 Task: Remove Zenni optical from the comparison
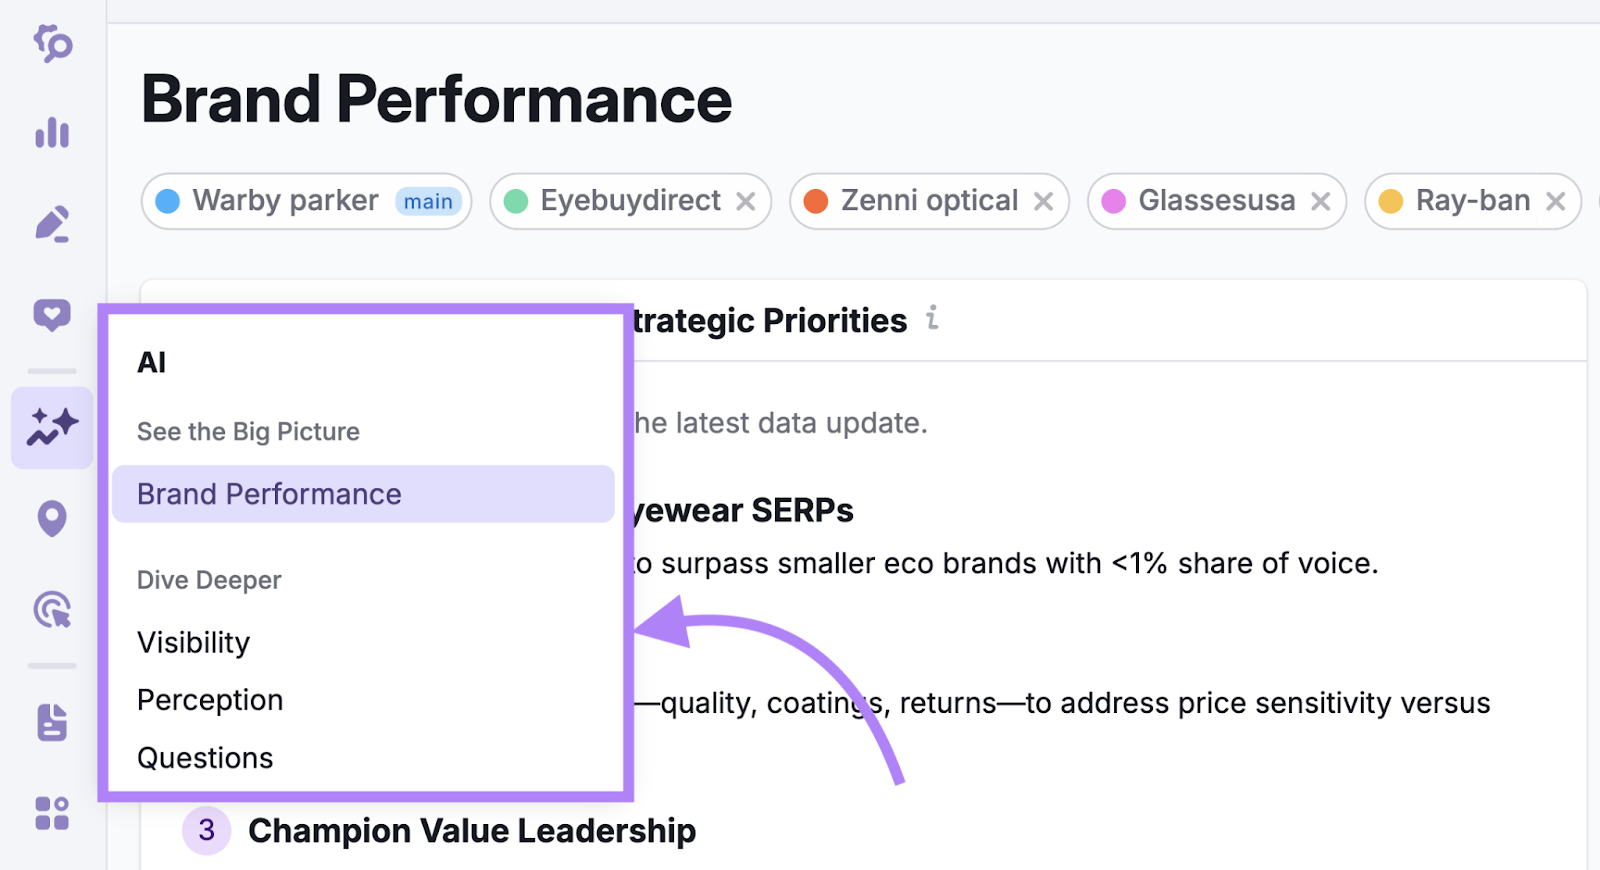[x=1044, y=201]
